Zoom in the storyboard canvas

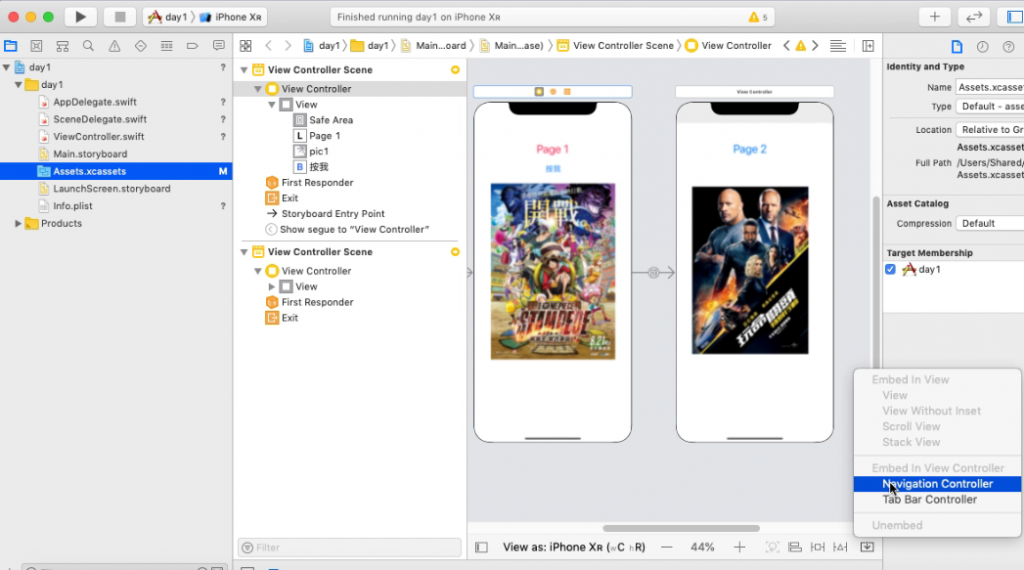pos(739,547)
